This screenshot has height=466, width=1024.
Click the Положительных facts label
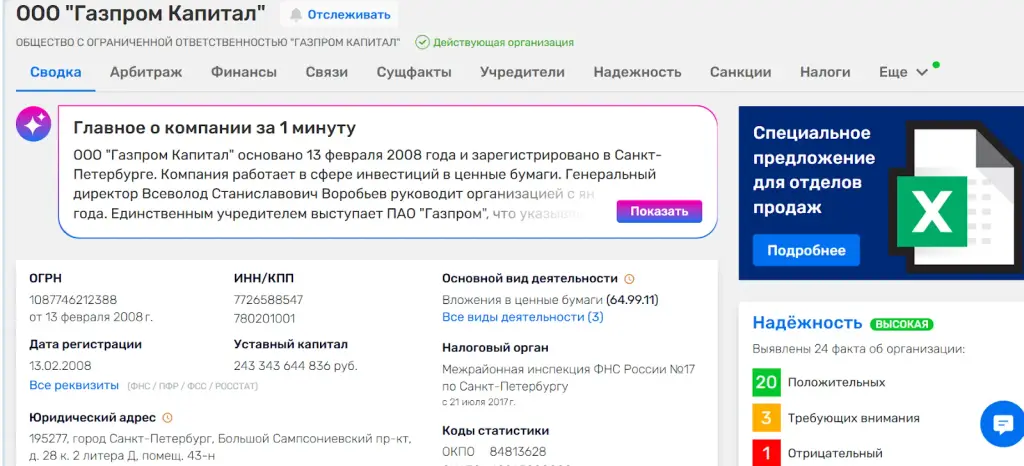pos(837,382)
